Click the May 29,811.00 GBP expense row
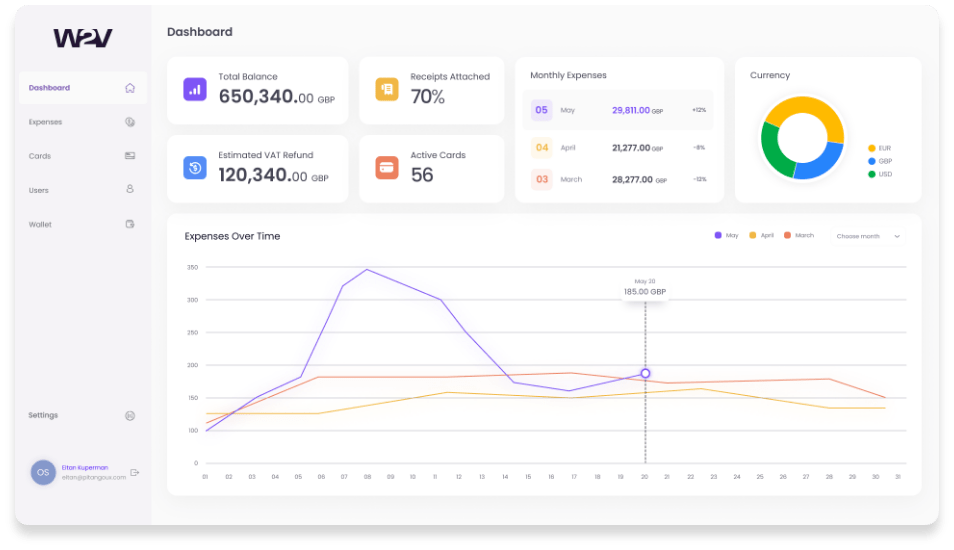This screenshot has height=550, width=954. point(618,110)
